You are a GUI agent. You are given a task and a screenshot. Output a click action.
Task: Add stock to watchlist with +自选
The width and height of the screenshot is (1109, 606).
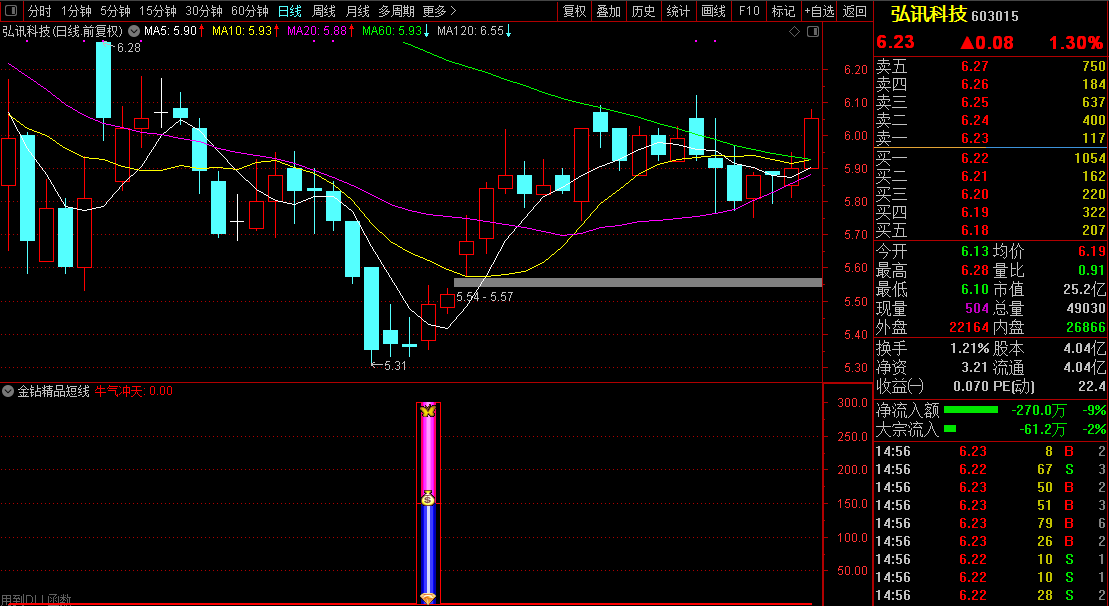point(819,11)
